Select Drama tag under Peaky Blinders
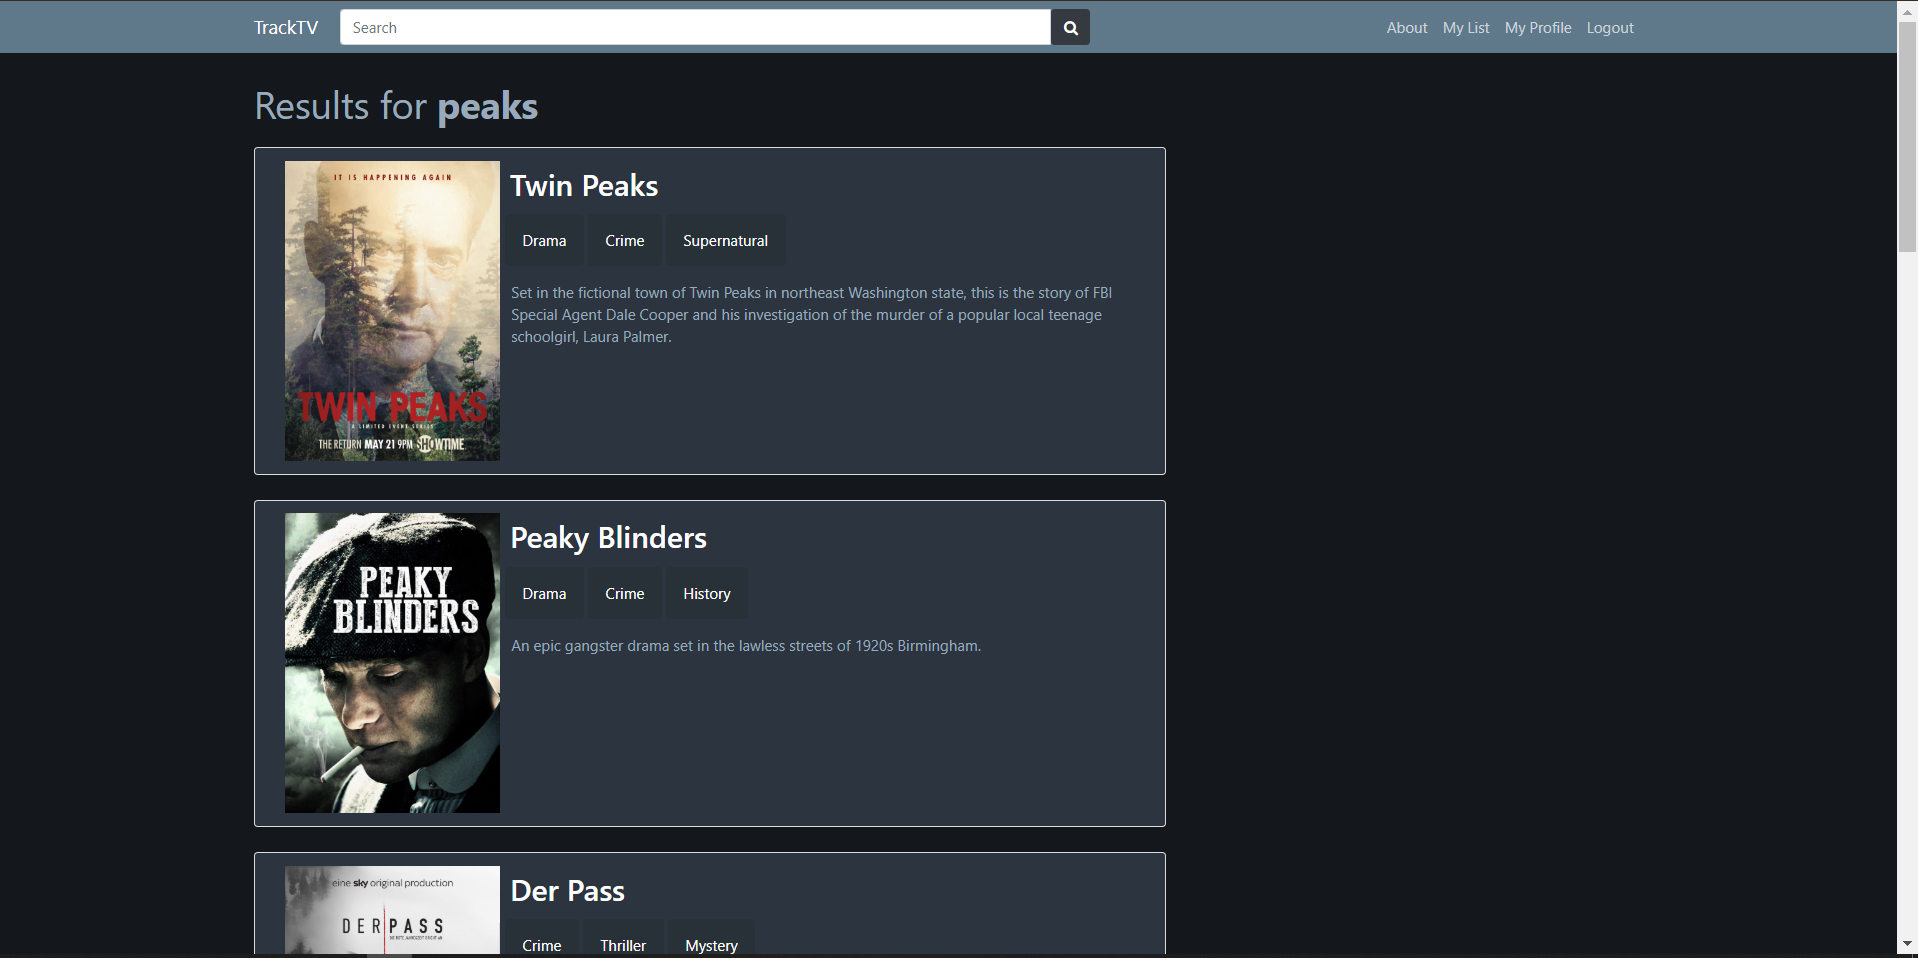This screenshot has width=1918, height=958. [544, 594]
